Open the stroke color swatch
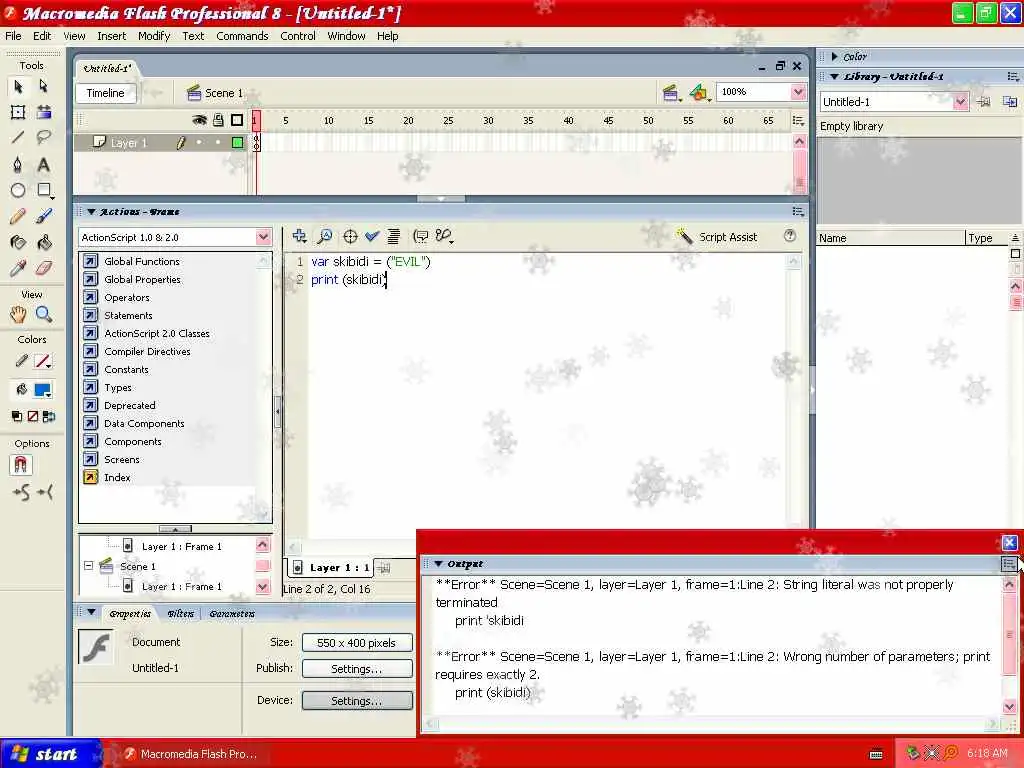Screen dimensions: 1024x768 pyautogui.click(x=43, y=361)
